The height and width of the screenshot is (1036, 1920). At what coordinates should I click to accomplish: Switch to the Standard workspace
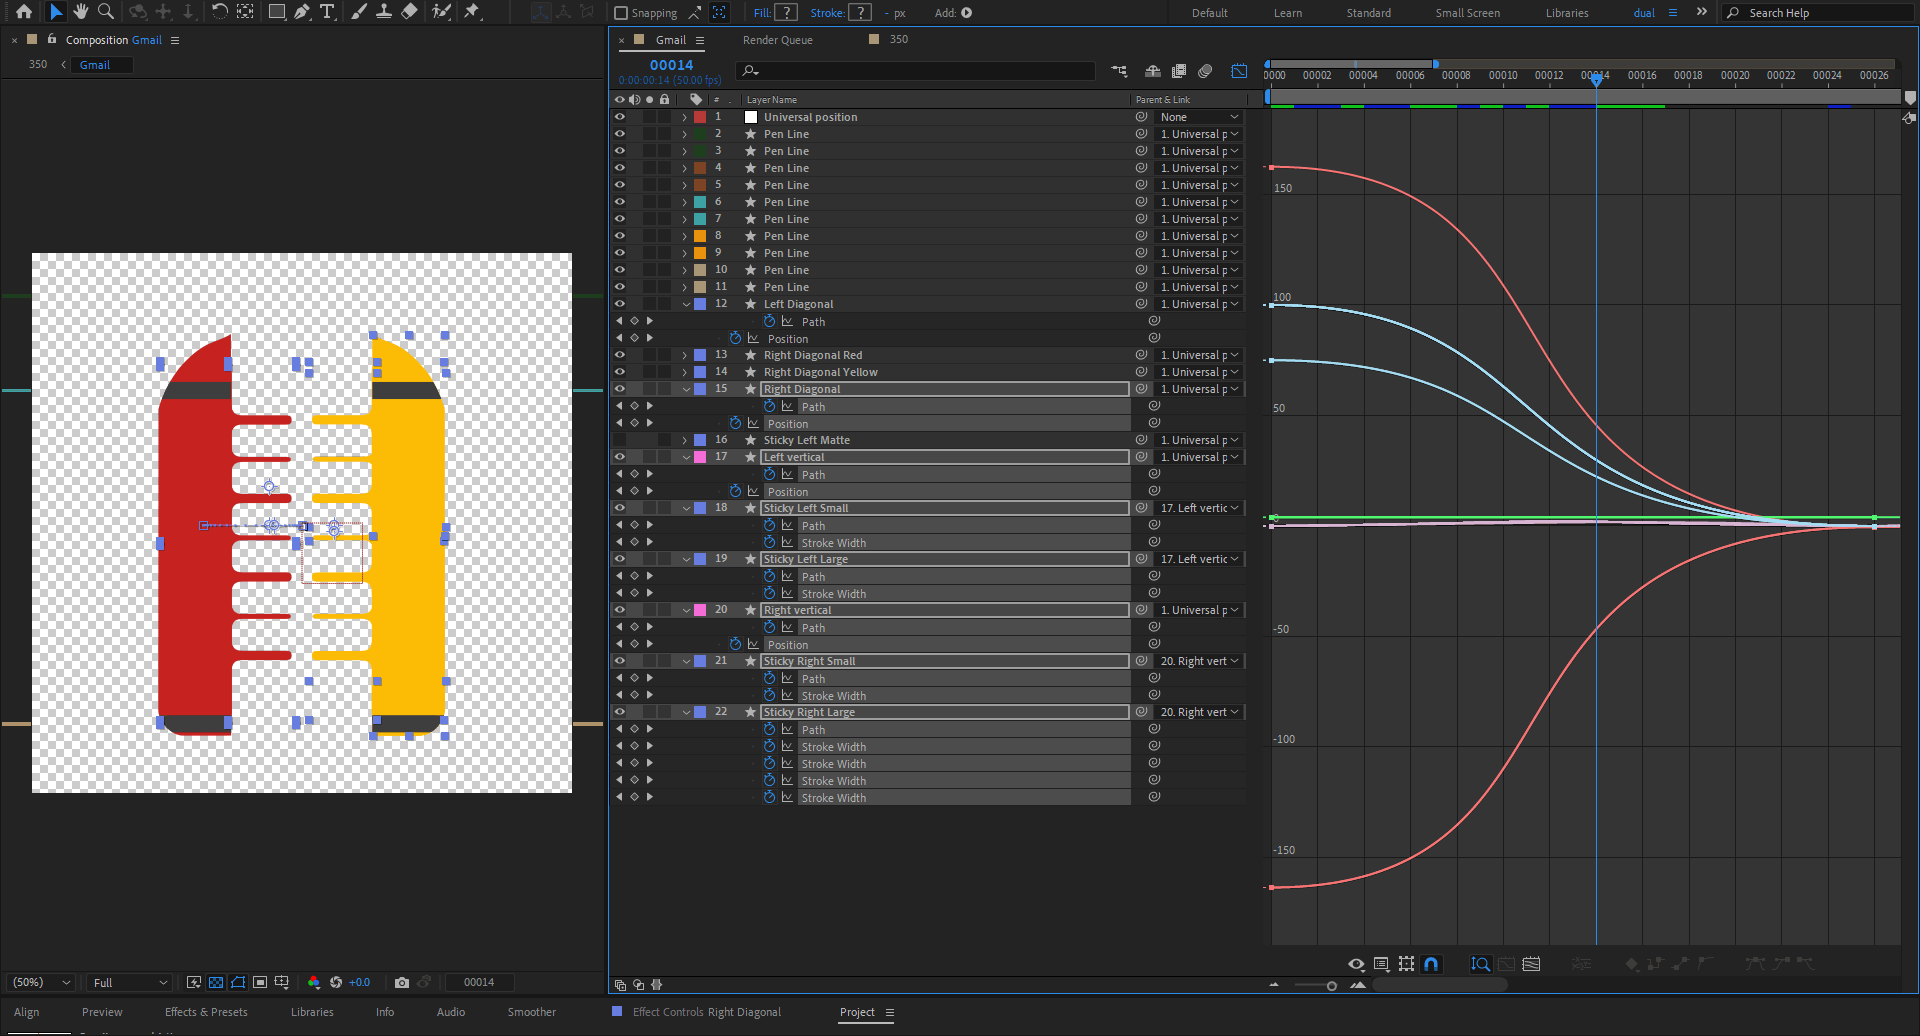coord(1368,13)
